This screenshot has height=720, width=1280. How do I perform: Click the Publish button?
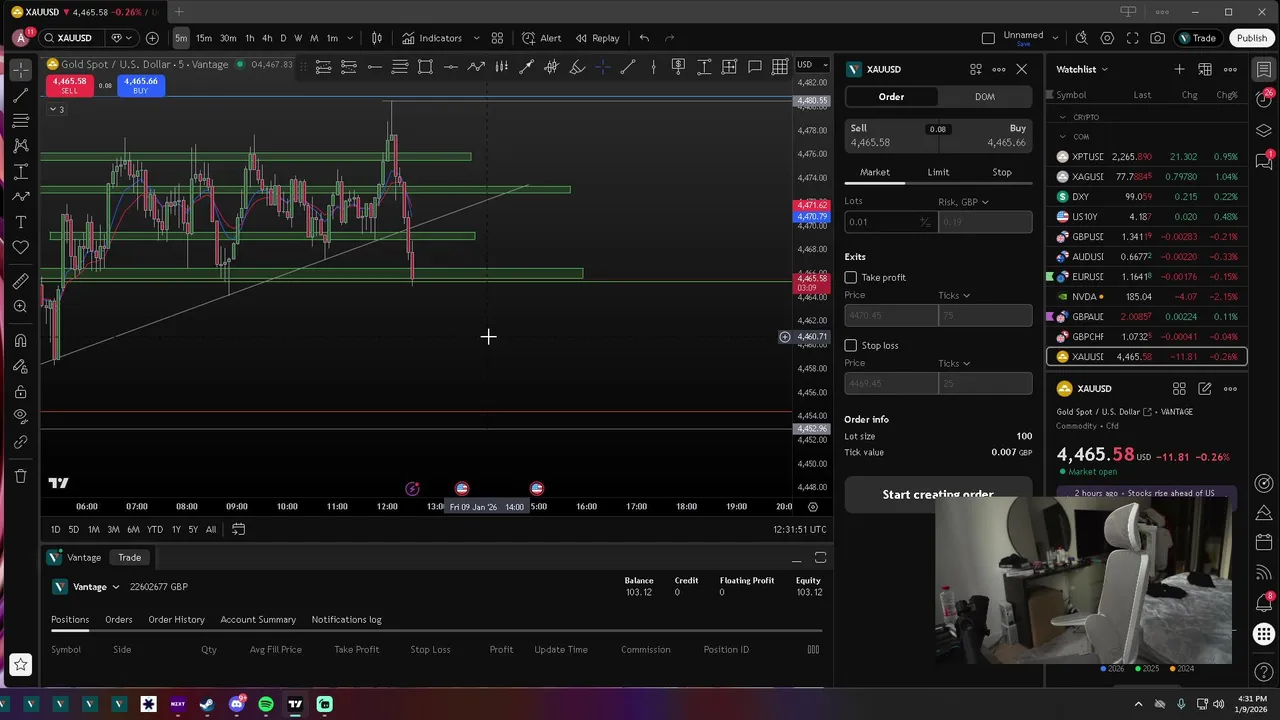1251,38
